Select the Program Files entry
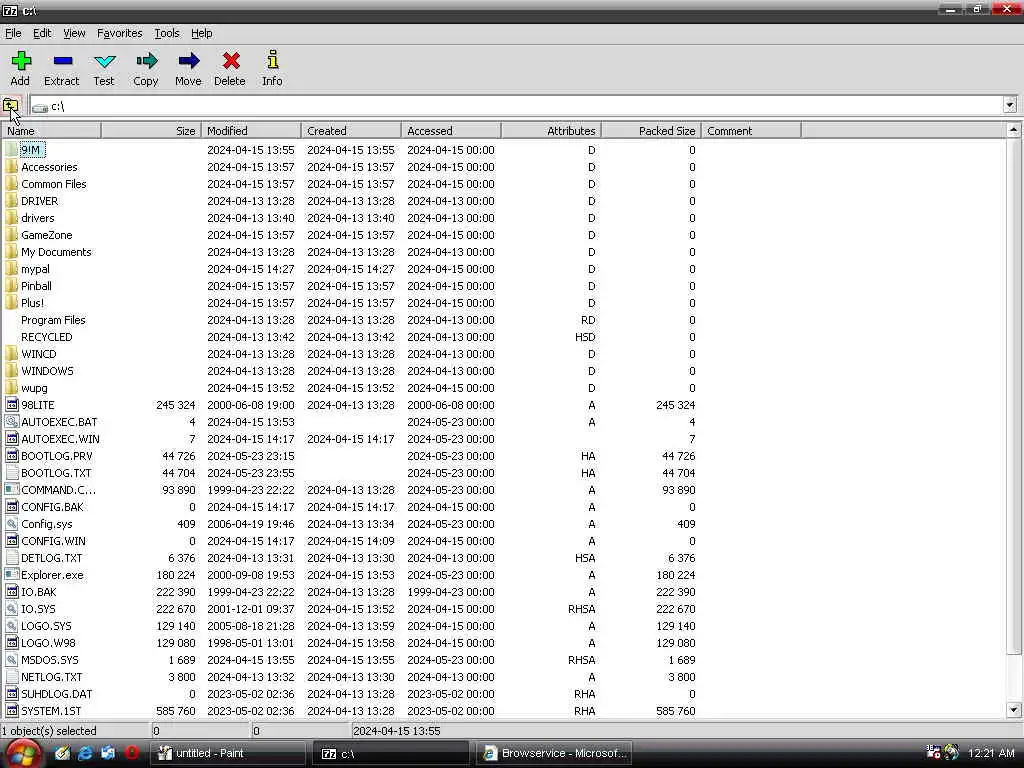 pos(53,319)
